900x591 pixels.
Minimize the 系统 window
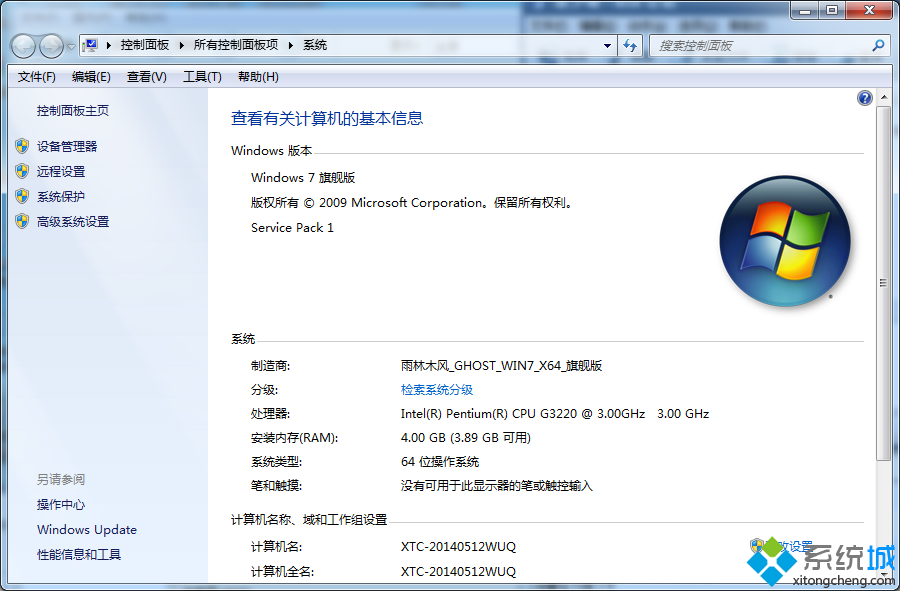click(805, 10)
